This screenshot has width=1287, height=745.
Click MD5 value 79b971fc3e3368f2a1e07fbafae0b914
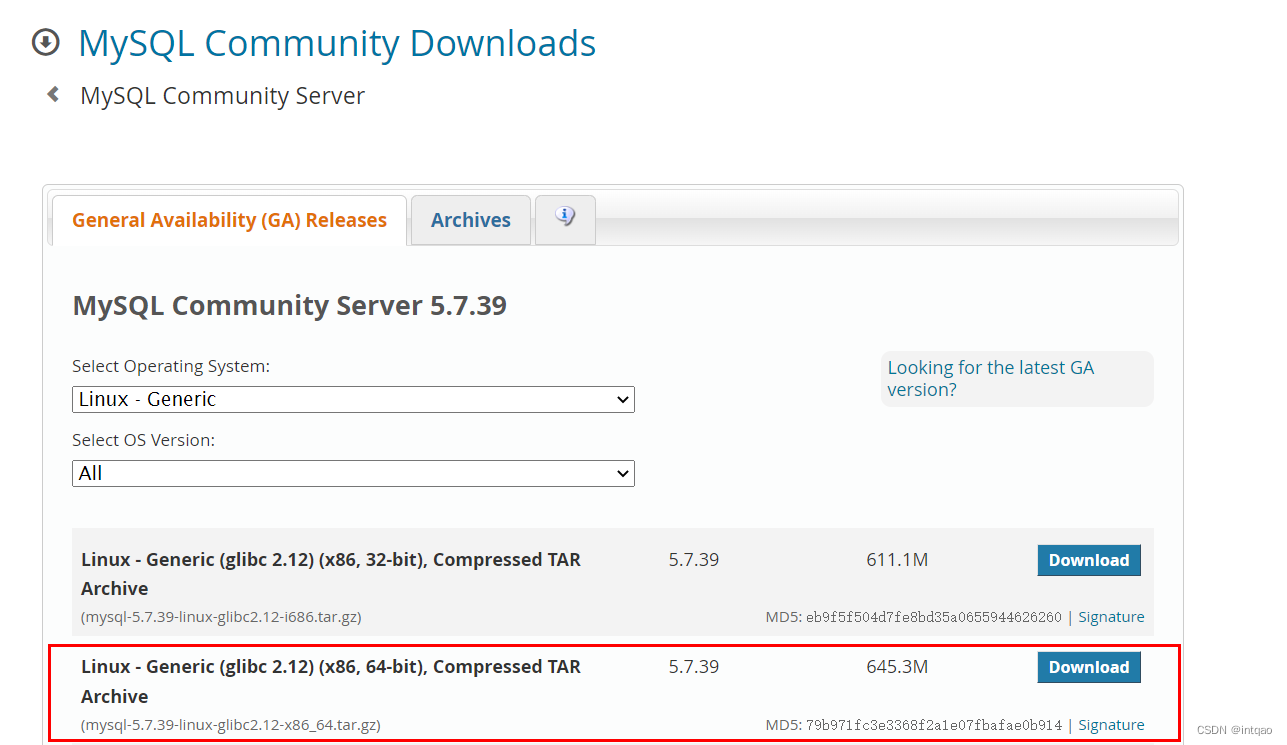(934, 725)
